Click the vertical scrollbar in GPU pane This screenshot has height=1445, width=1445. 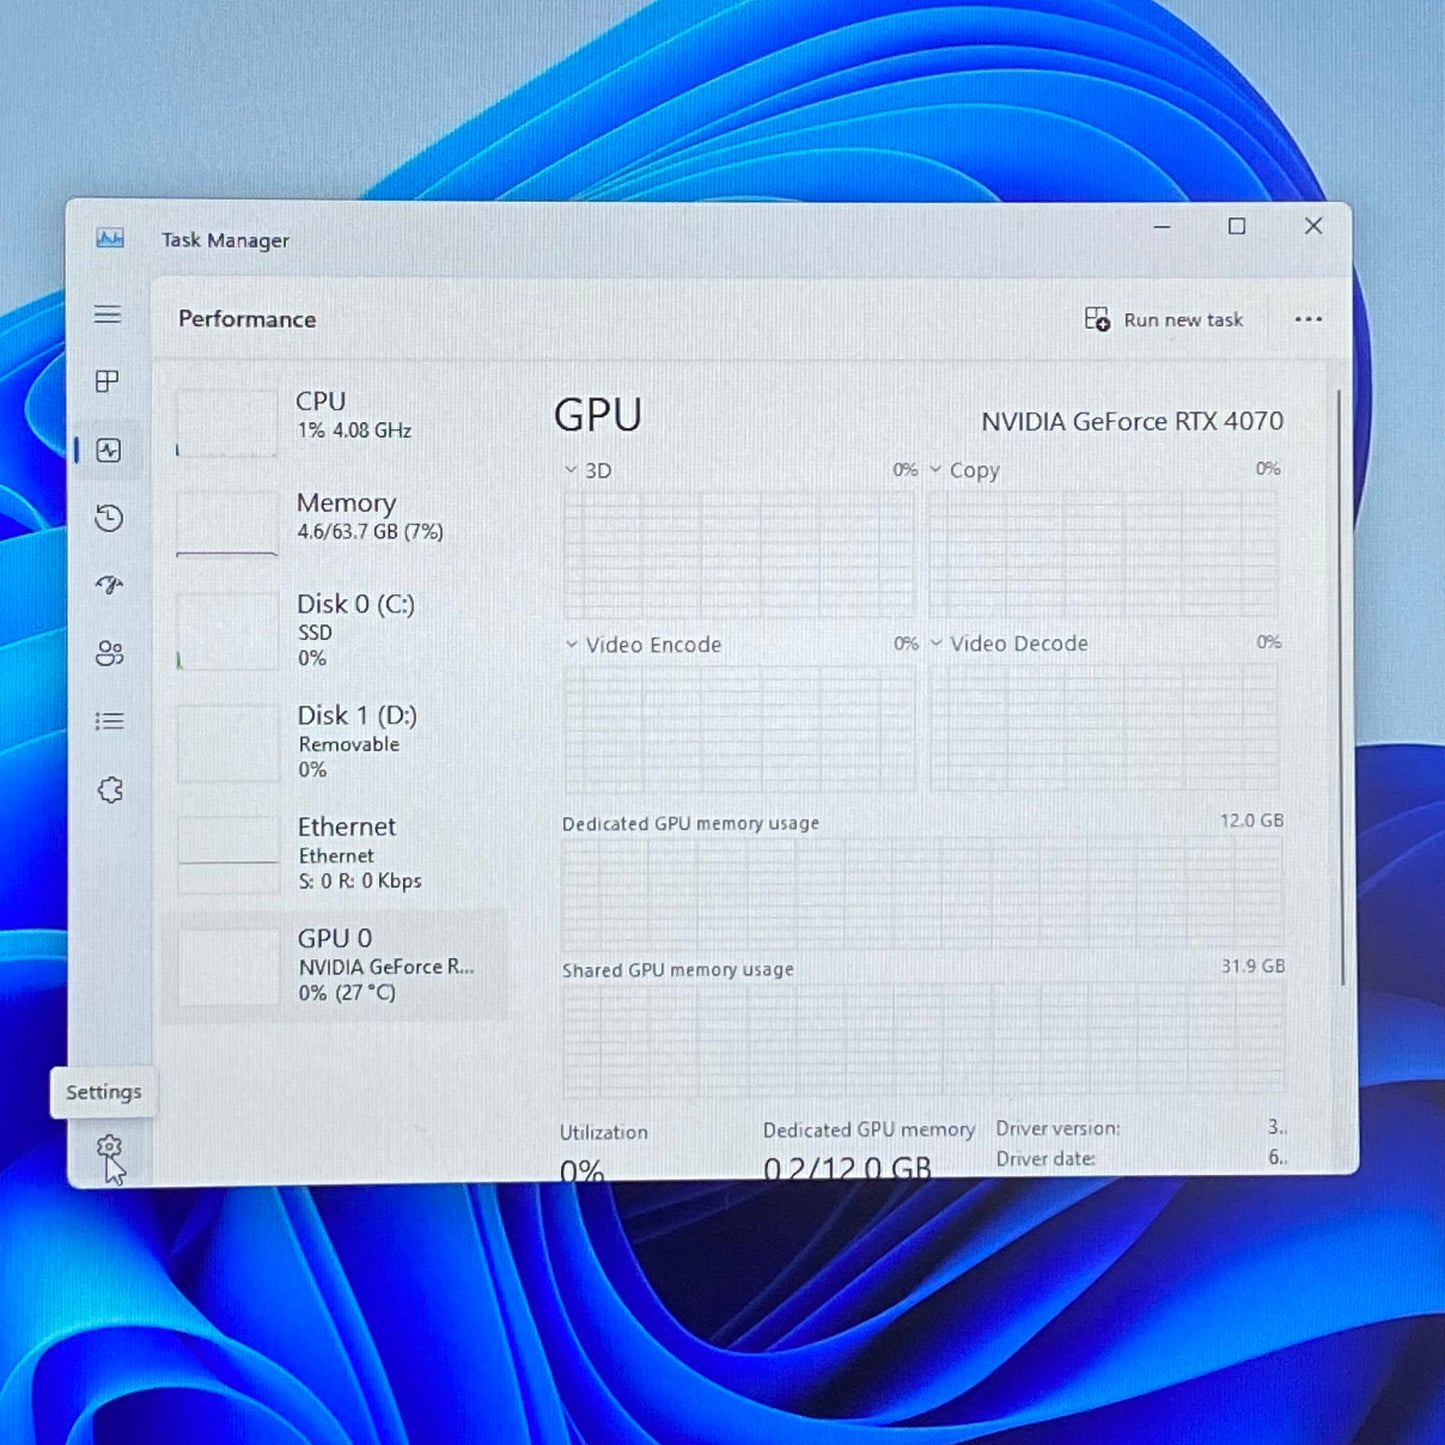point(1340,688)
